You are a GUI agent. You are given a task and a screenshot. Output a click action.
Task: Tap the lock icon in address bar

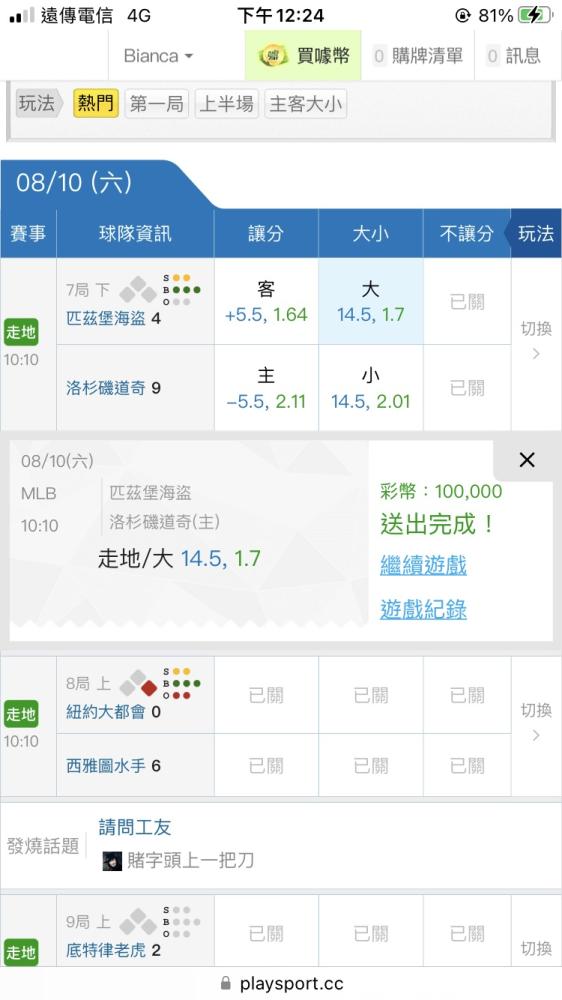click(225, 983)
